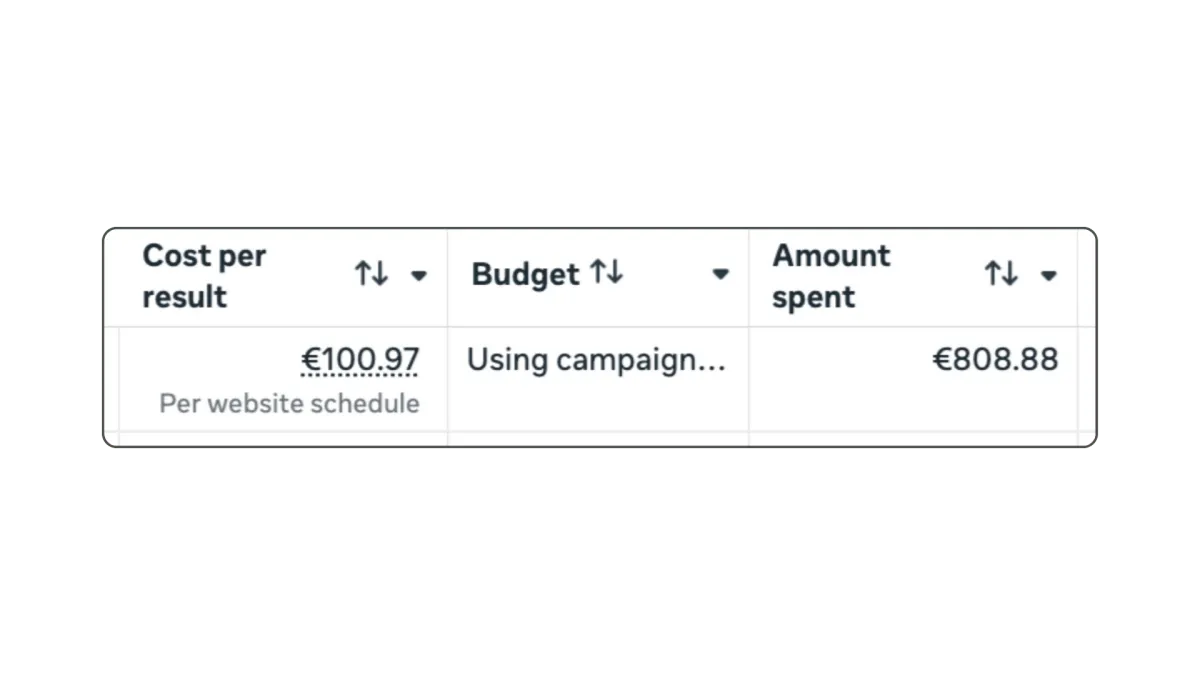1200x675 pixels.
Task: Open the €100.97 cost value link
Action: click(360, 360)
